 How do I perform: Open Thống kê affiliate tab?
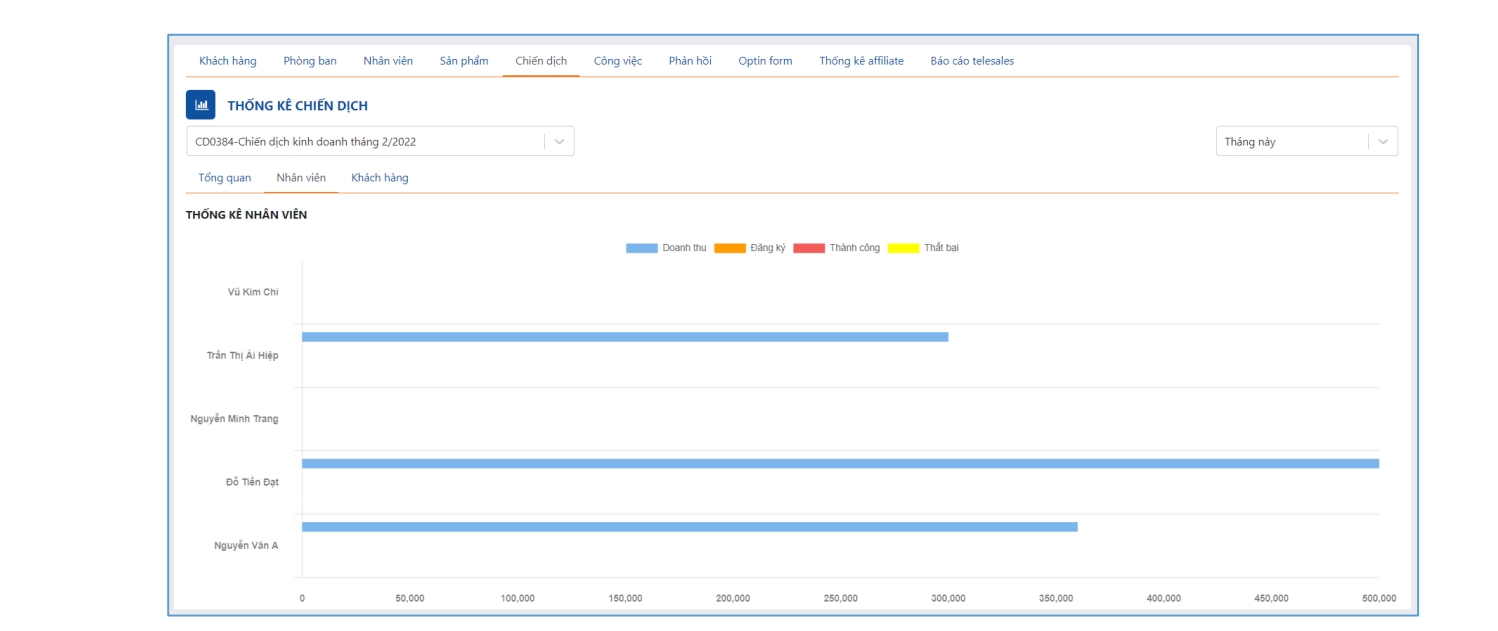pos(861,61)
